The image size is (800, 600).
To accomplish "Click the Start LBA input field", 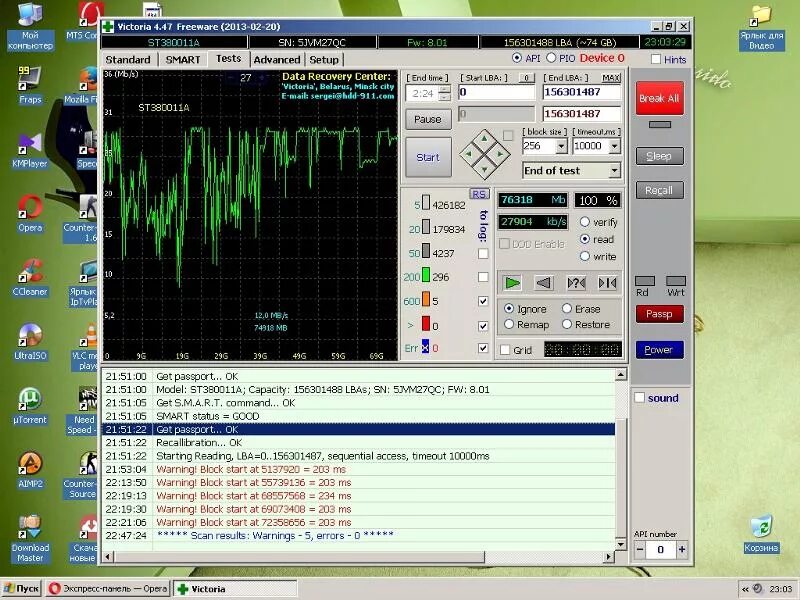I will (496, 92).
